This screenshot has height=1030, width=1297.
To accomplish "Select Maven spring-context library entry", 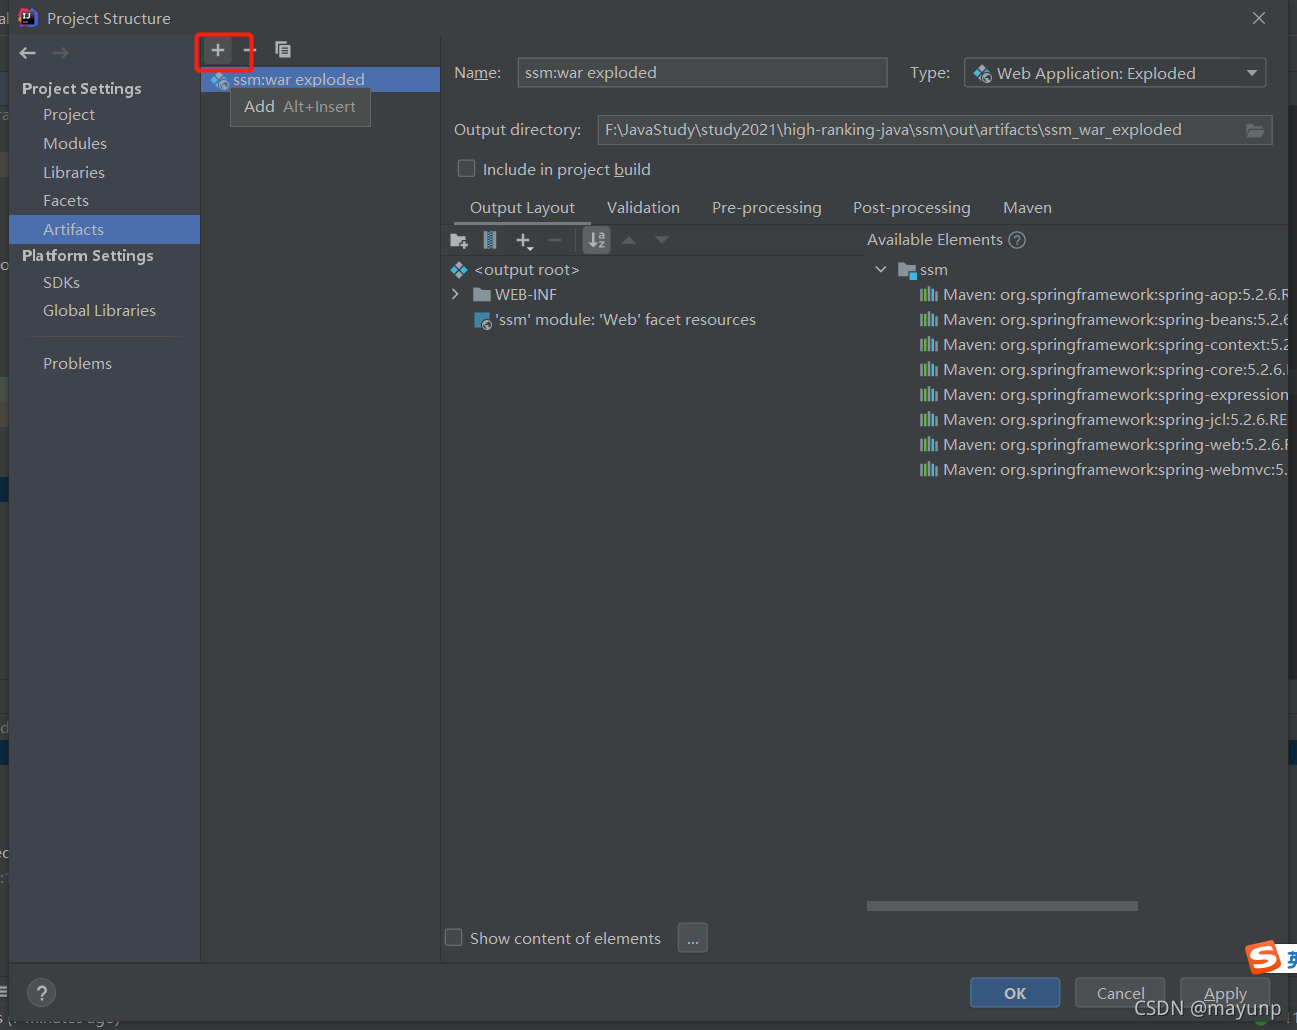I will tap(1104, 345).
